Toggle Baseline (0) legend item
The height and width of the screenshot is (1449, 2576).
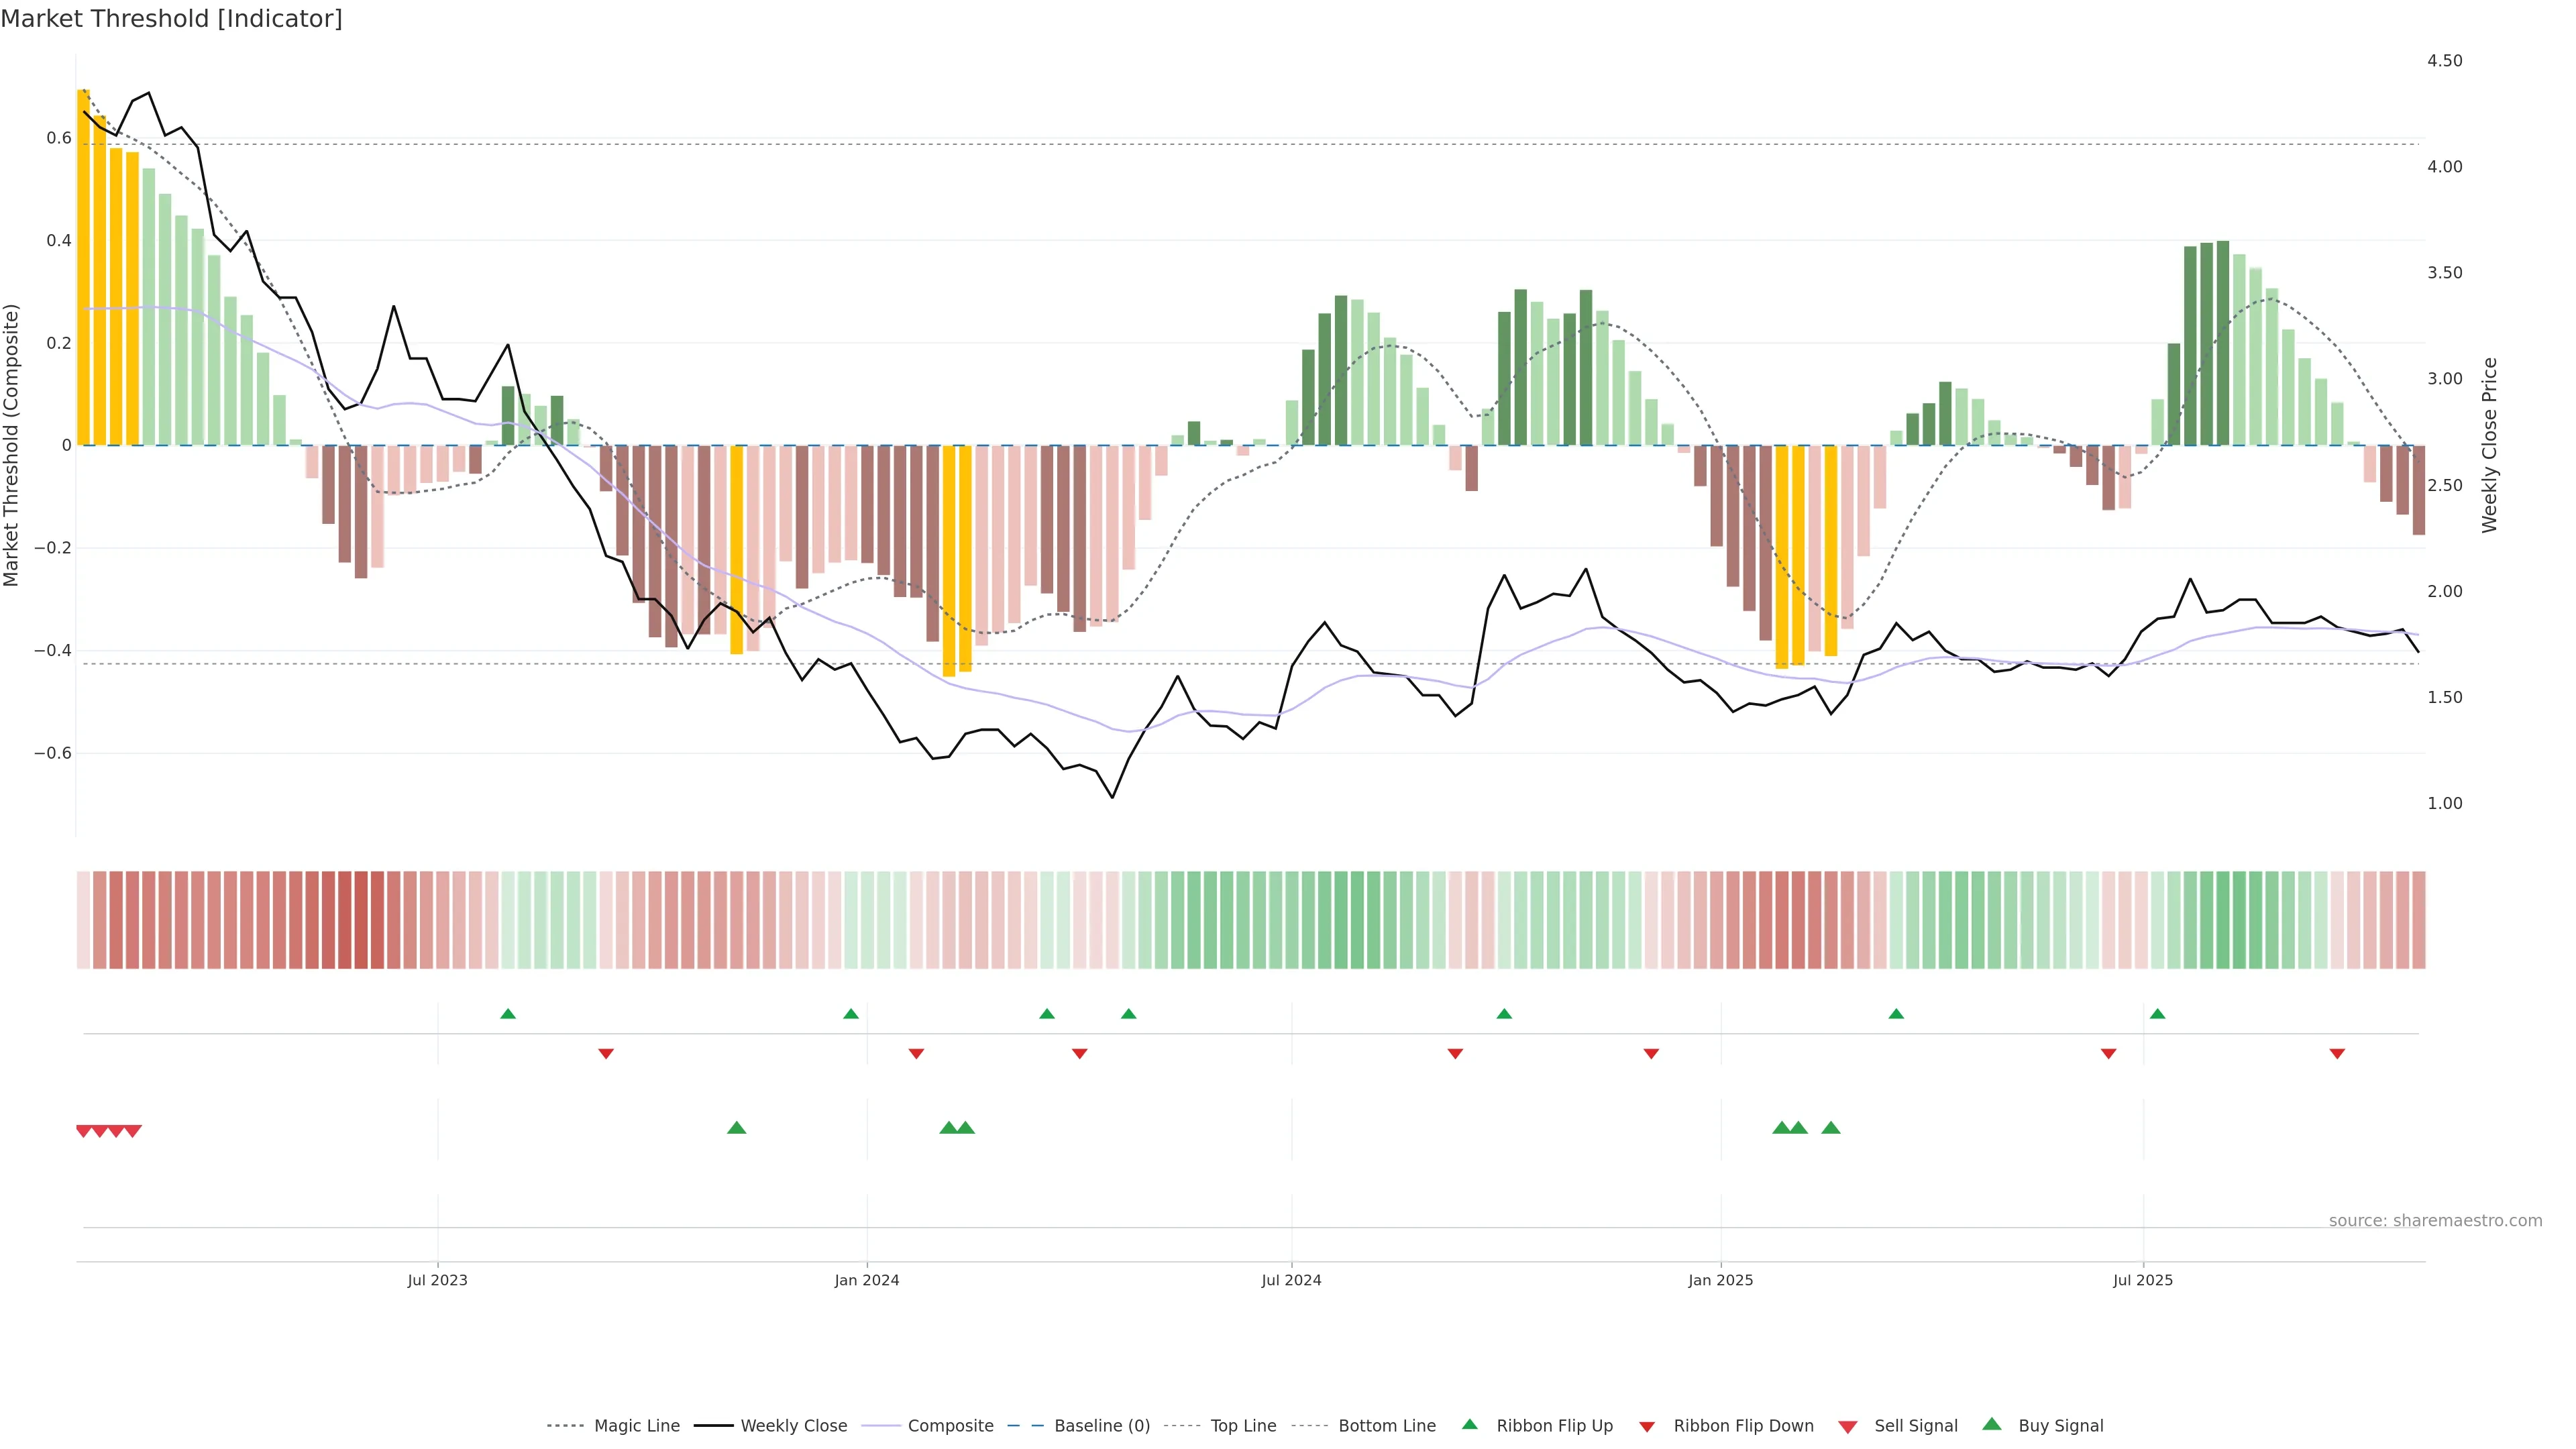[x=1102, y=1426]
